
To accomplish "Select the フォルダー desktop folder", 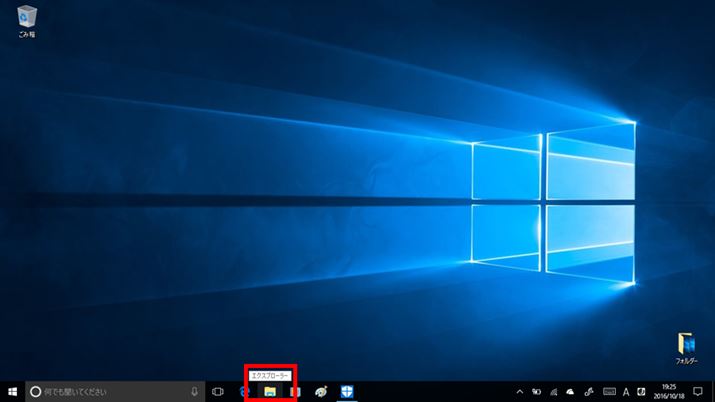I will point(686,347).
